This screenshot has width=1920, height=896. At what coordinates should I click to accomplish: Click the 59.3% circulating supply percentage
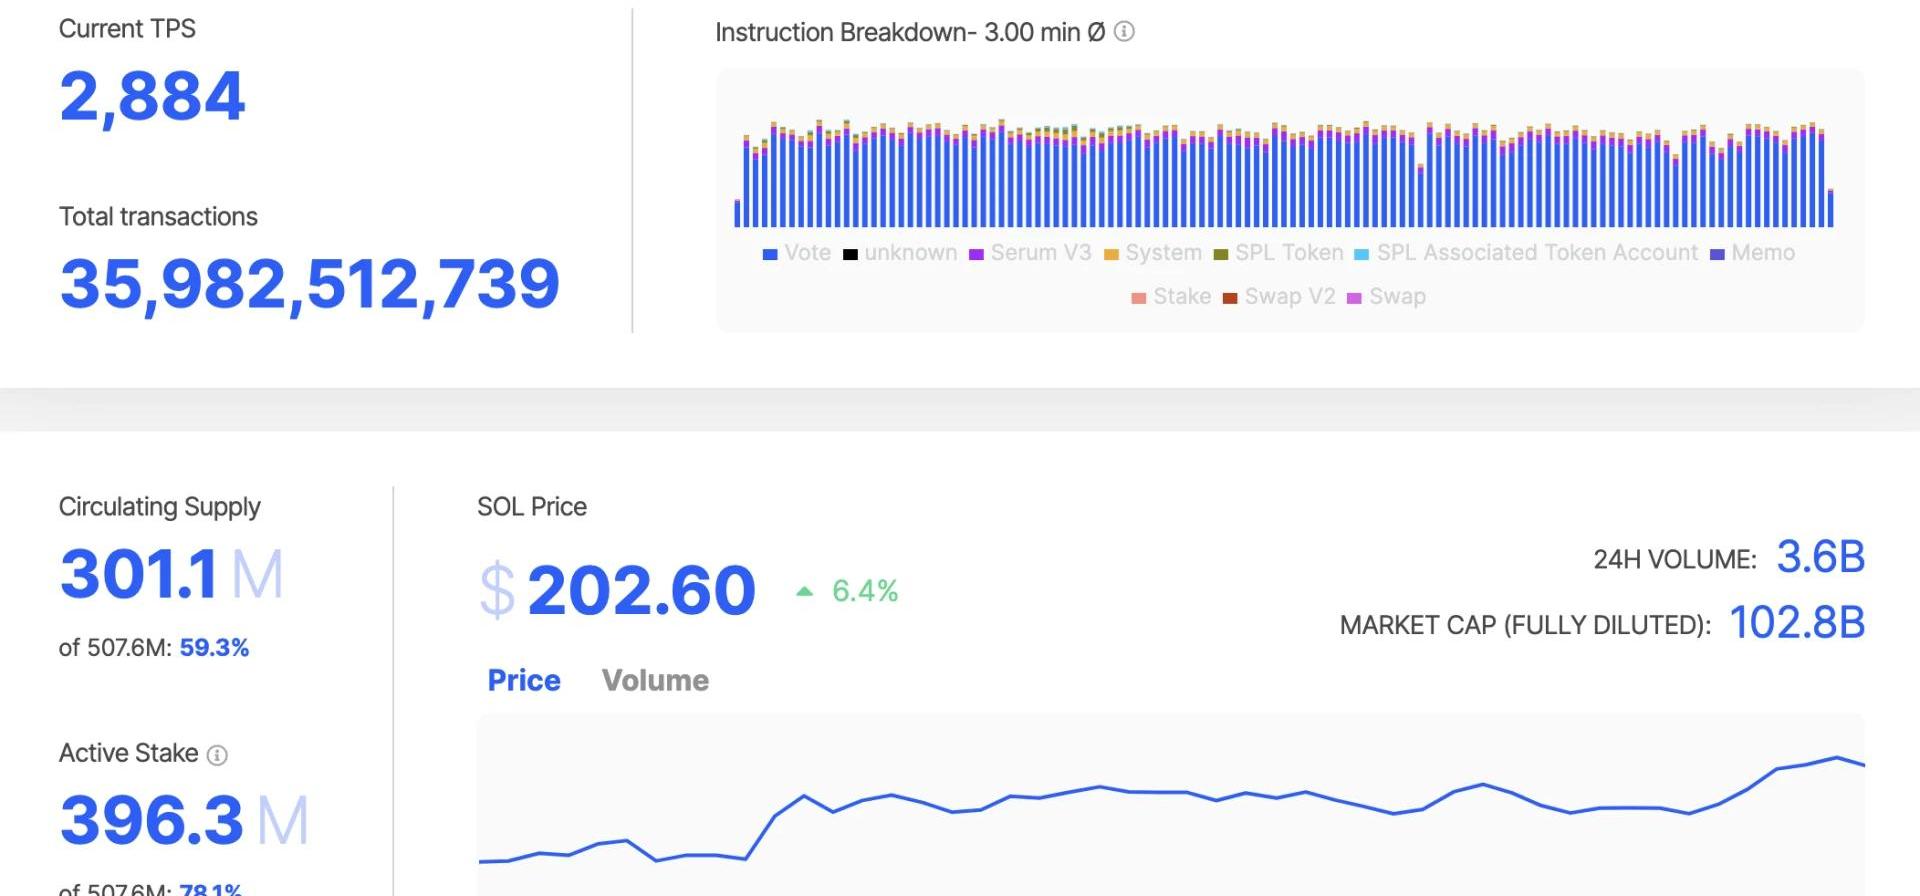[214, 648]
